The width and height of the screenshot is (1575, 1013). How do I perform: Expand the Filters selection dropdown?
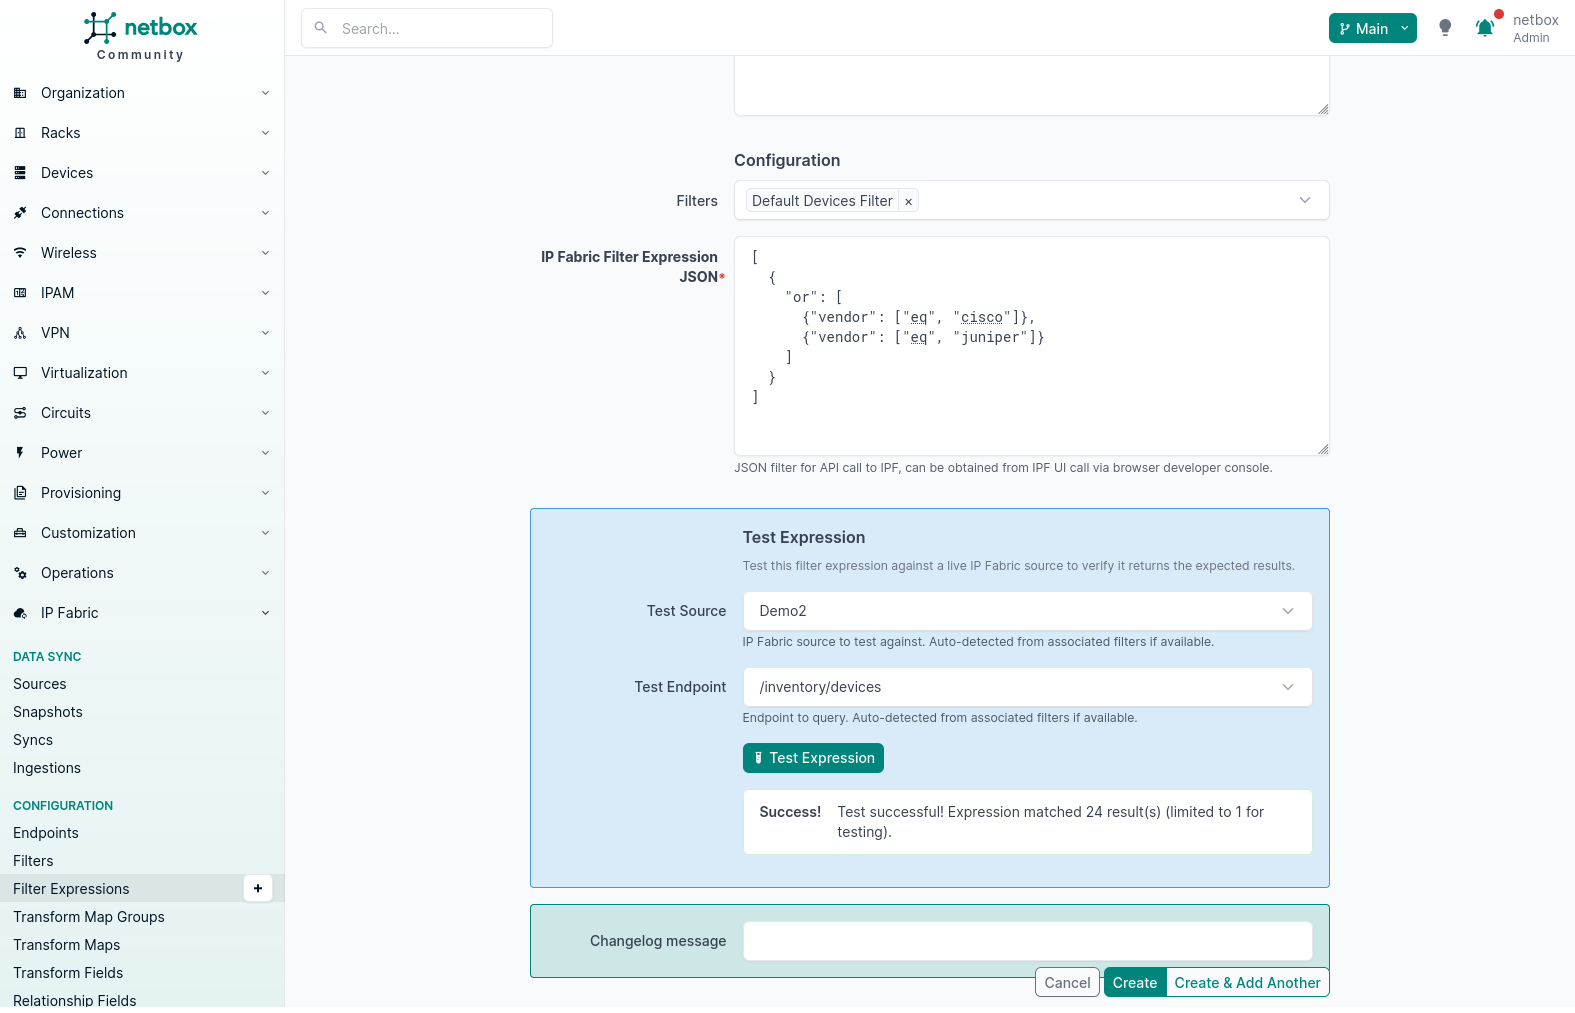1304,200
